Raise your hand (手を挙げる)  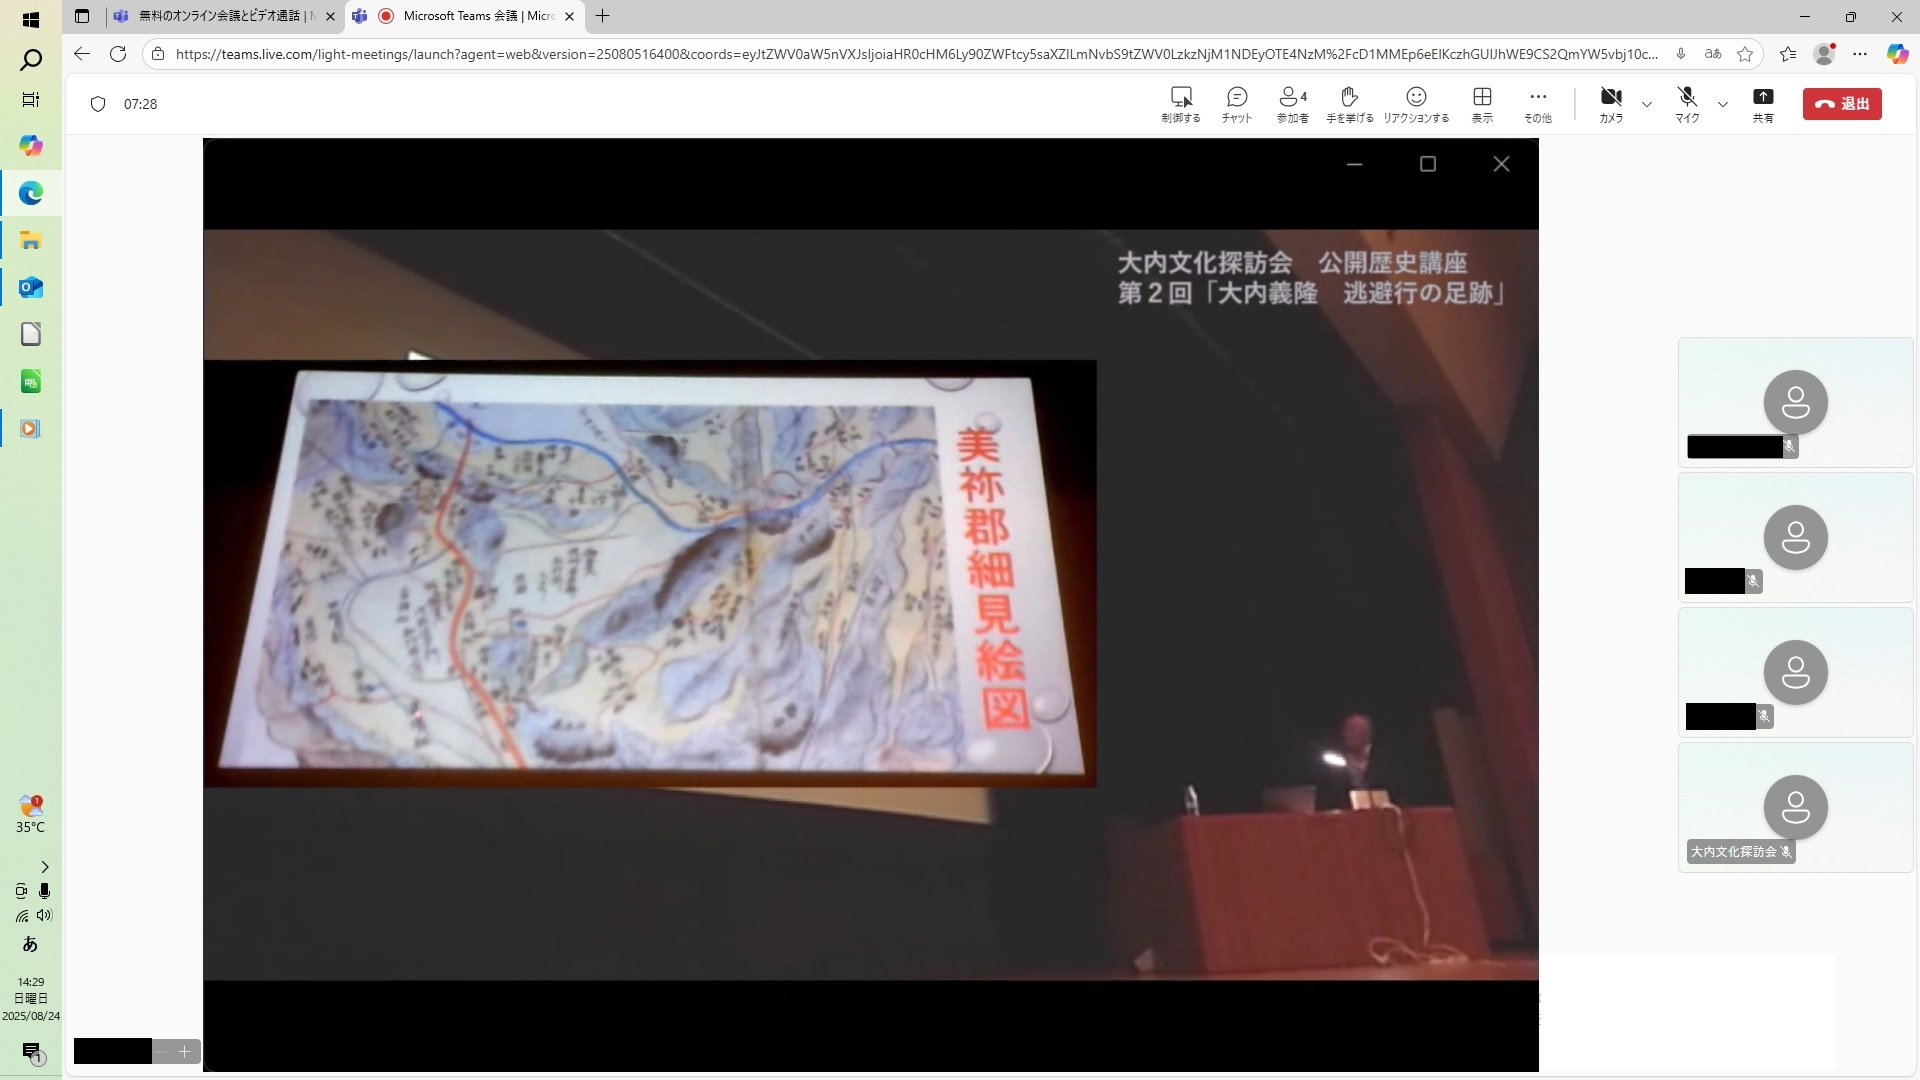click(1350, 104)
